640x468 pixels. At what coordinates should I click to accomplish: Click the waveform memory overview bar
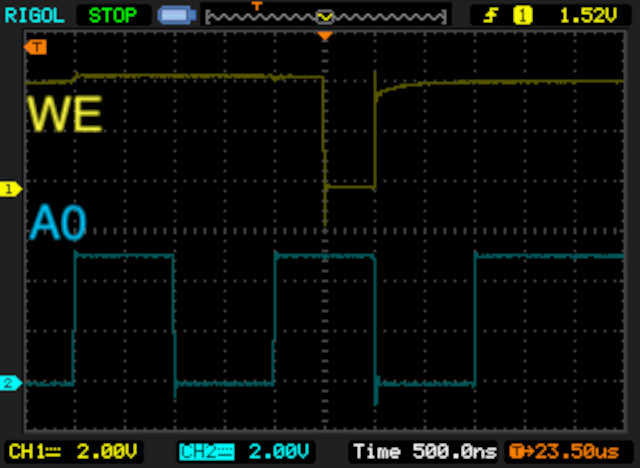click(326, 17)
